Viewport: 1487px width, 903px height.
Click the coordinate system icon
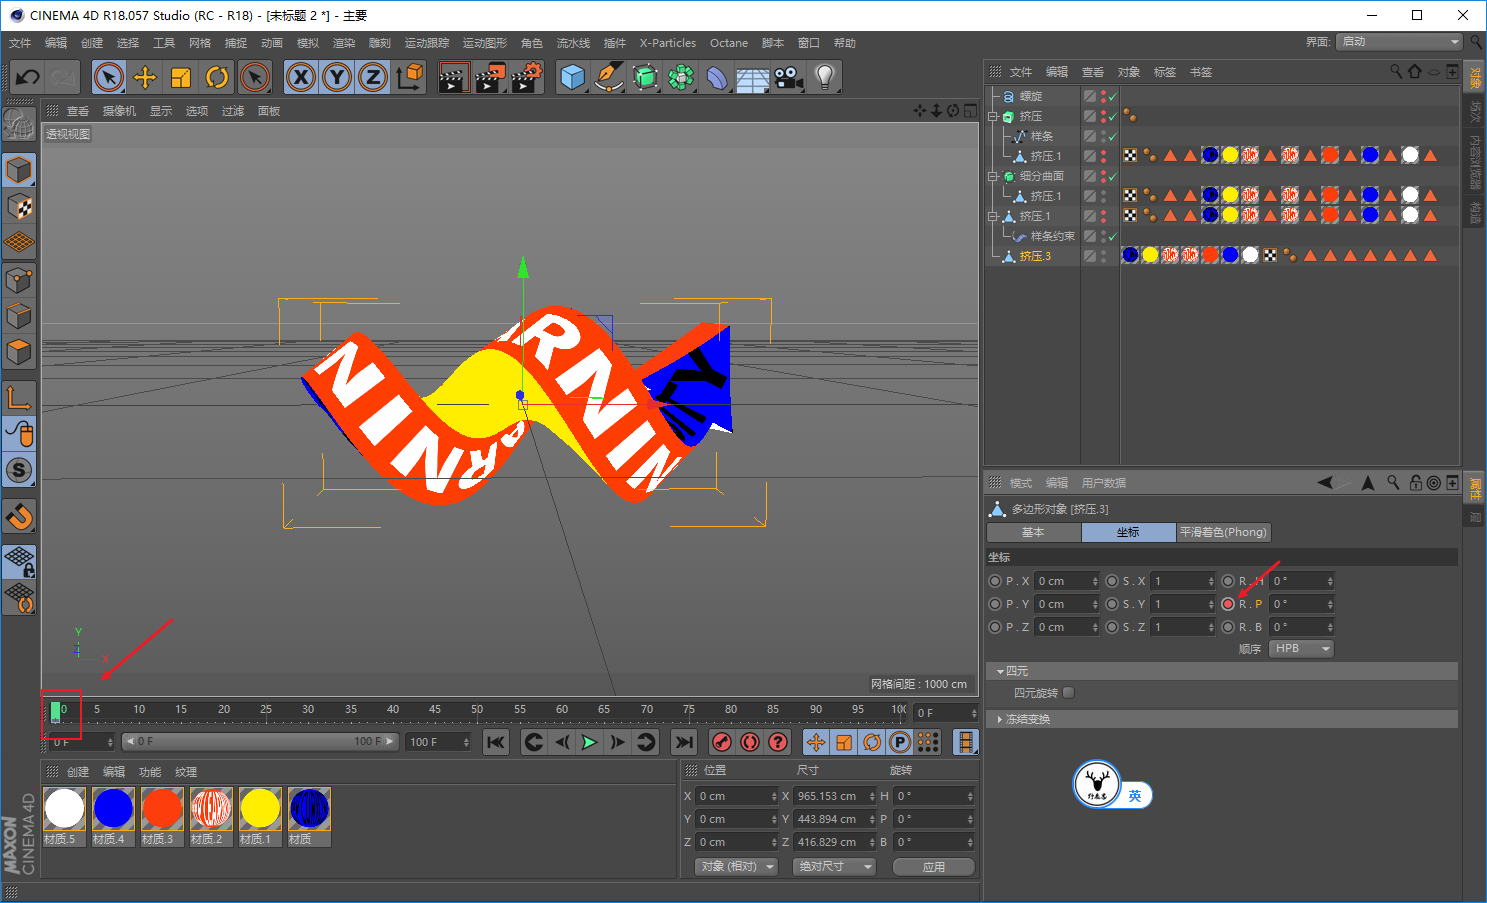(409, 77)
